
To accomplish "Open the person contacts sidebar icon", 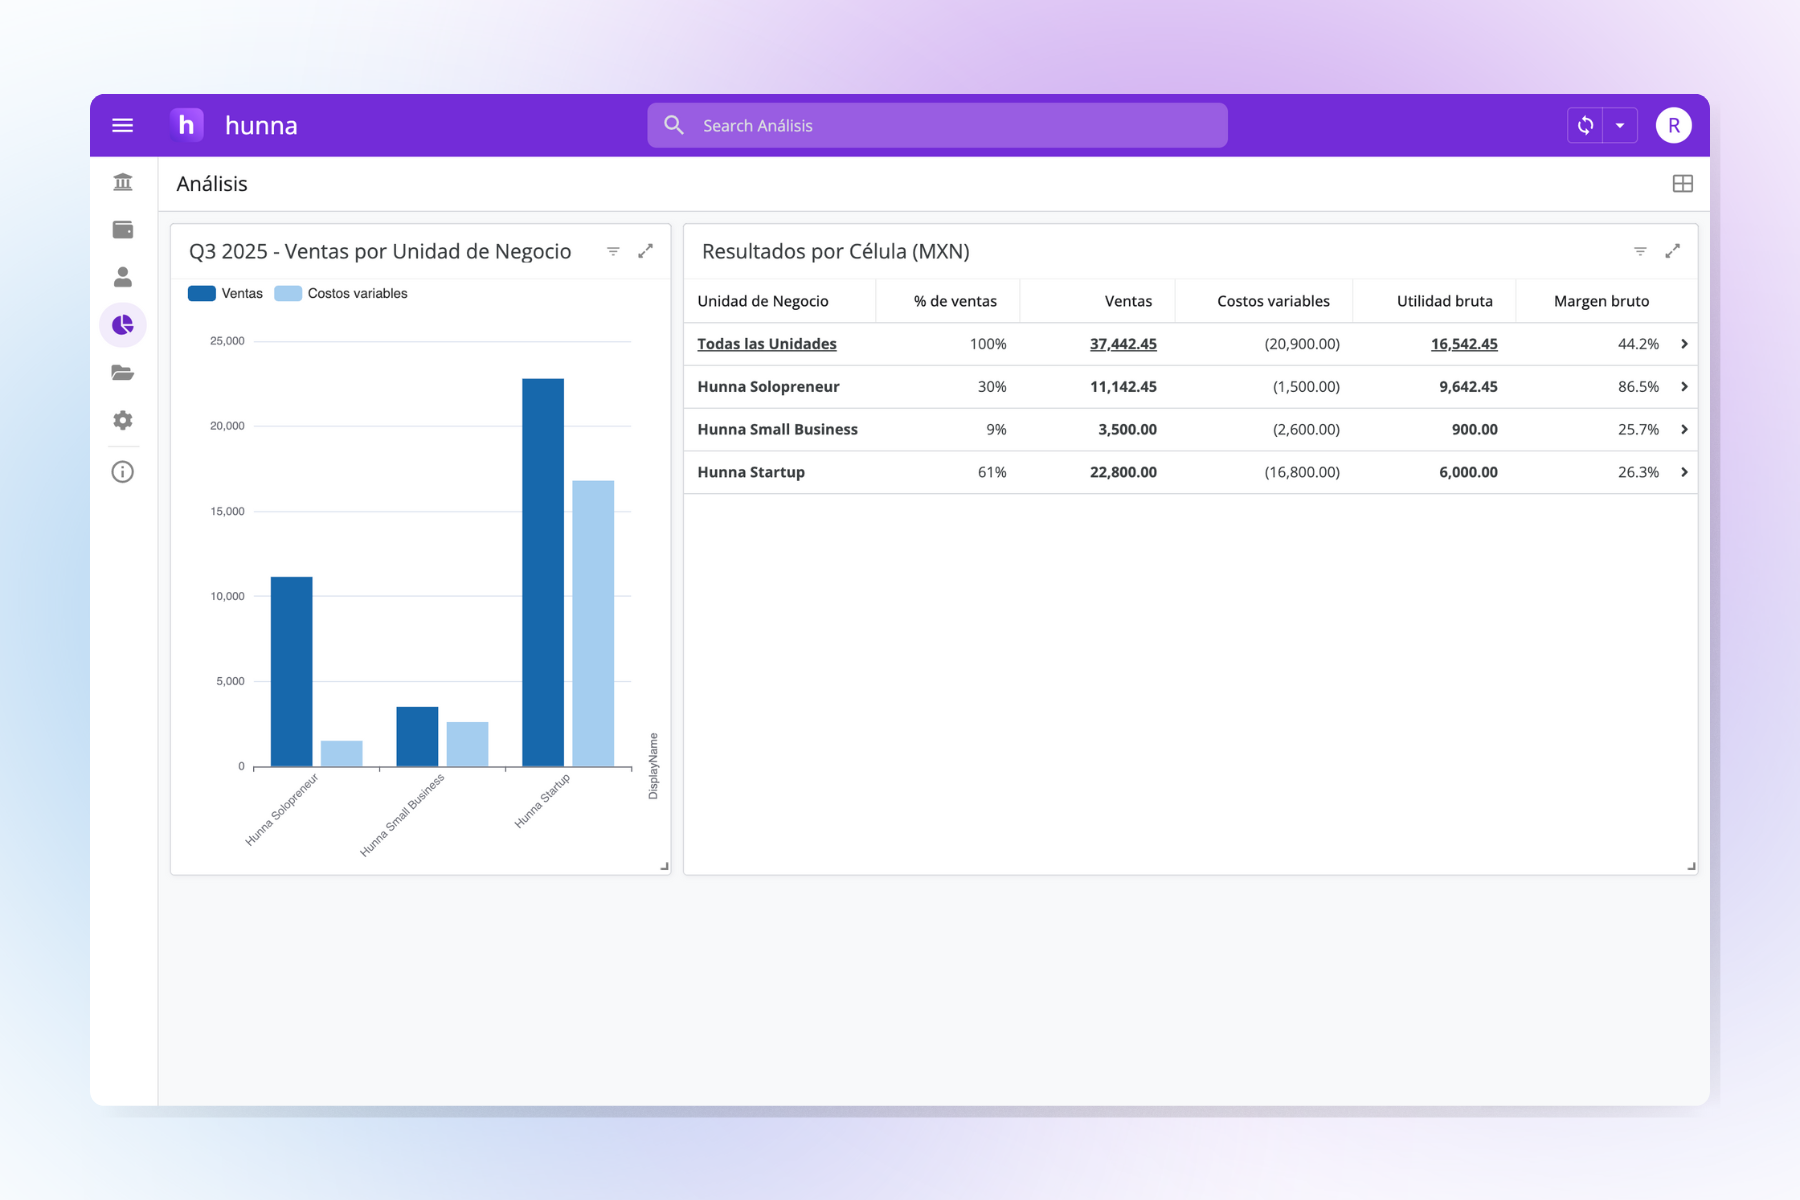I will coord(123,277).
